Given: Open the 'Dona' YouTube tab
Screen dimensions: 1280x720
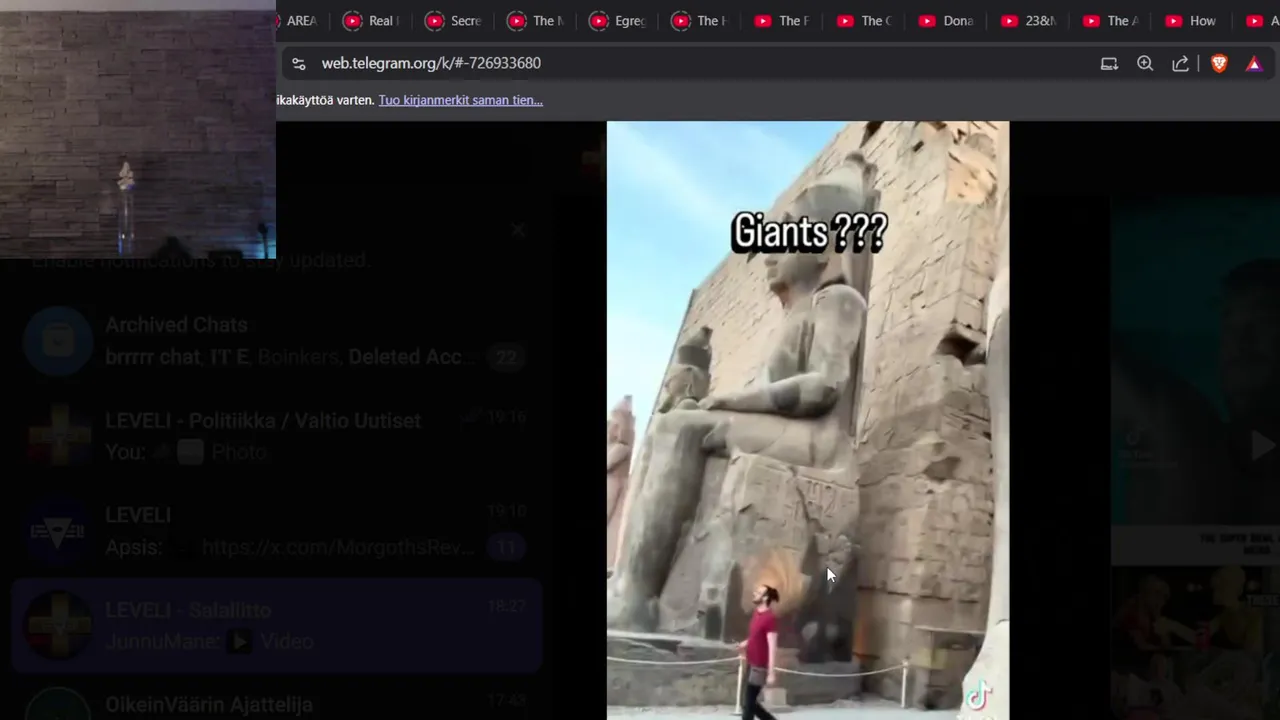Looking at the screenshot, I should [945, 20].
